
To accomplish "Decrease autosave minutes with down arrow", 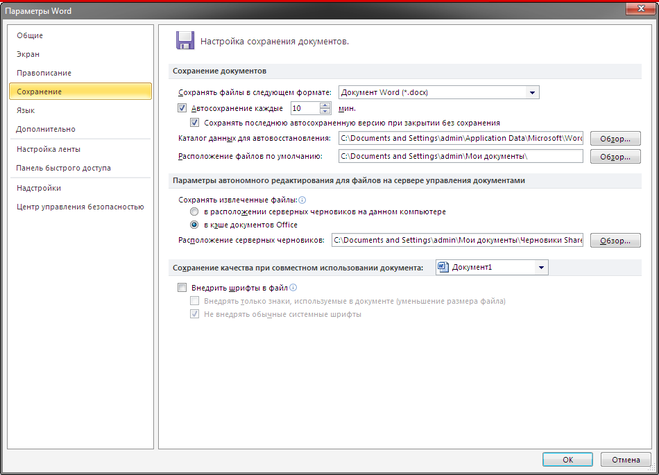I will coord(325,111).
